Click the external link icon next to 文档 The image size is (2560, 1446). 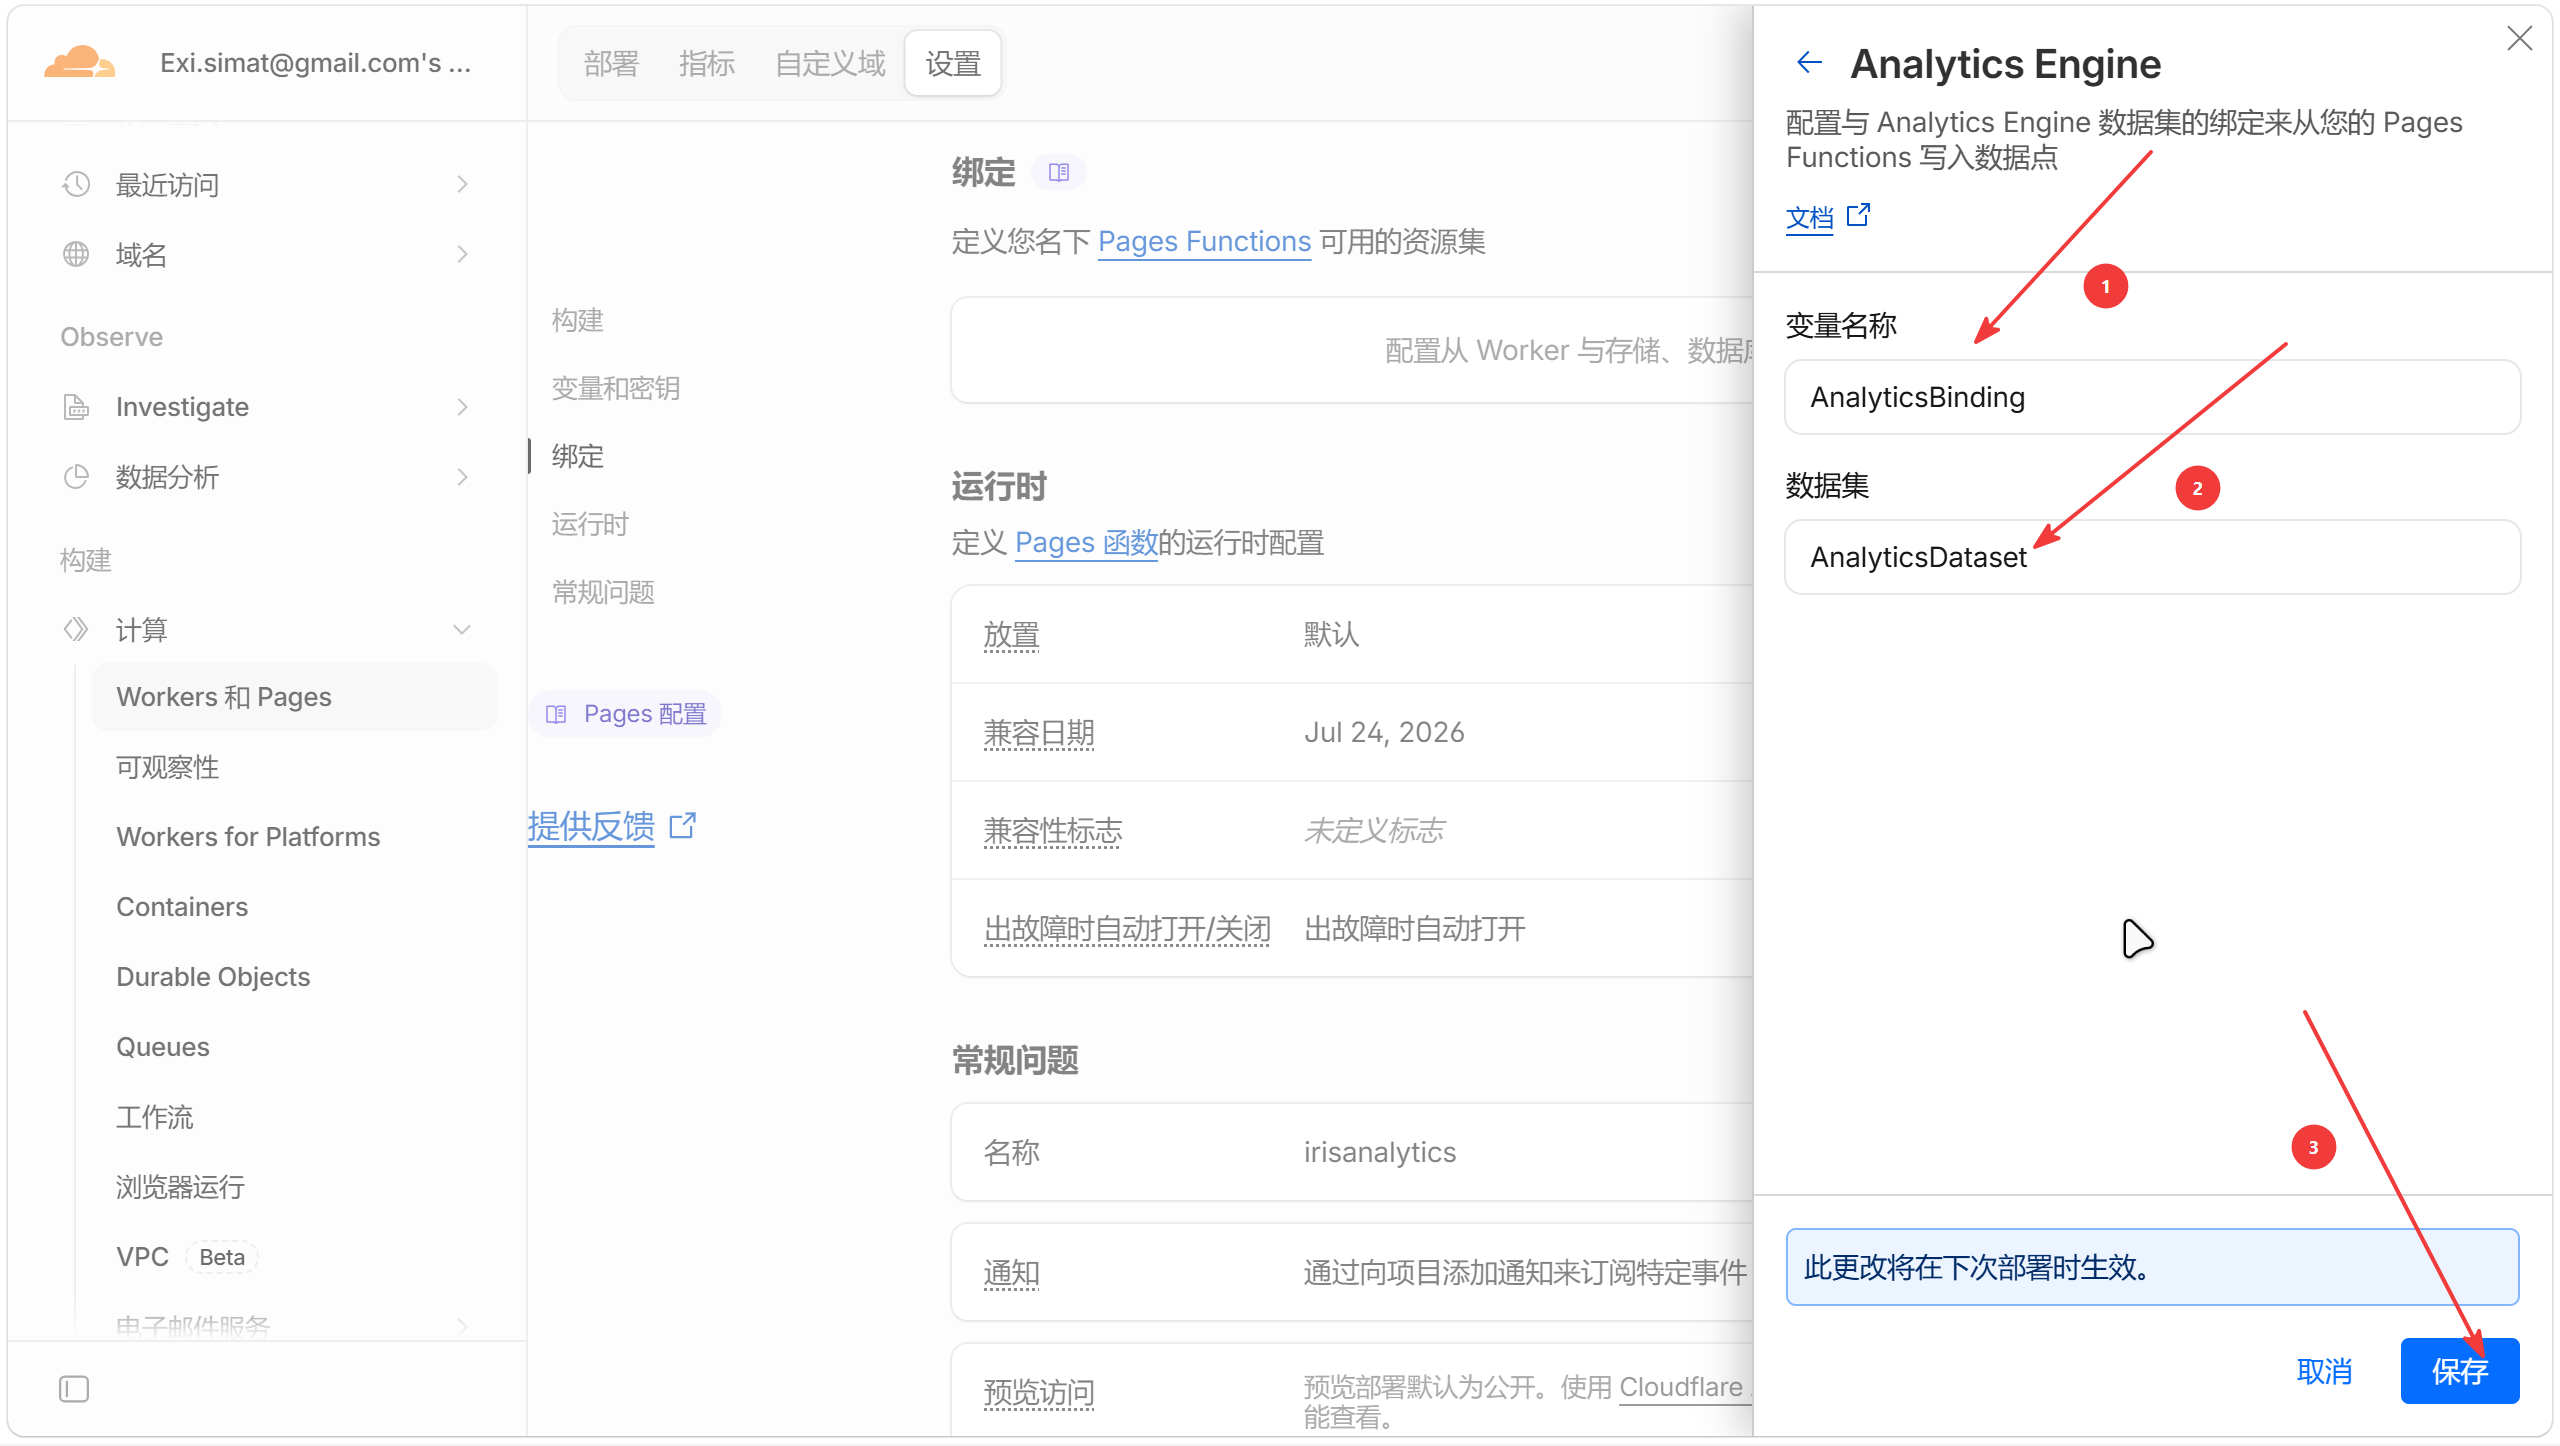(x=1858, y=216)
